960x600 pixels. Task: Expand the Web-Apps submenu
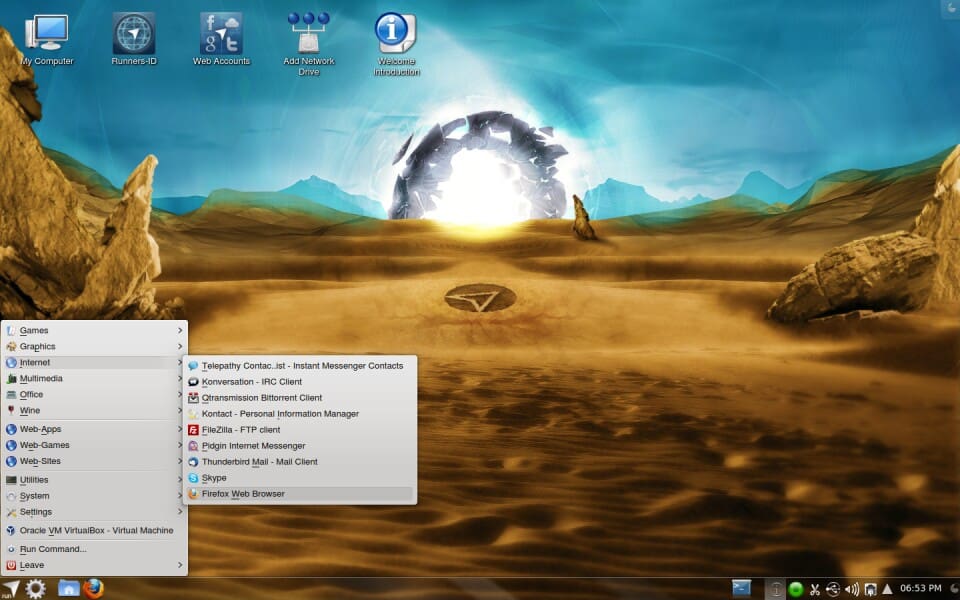pyautogui.click(x=95, y=429)
